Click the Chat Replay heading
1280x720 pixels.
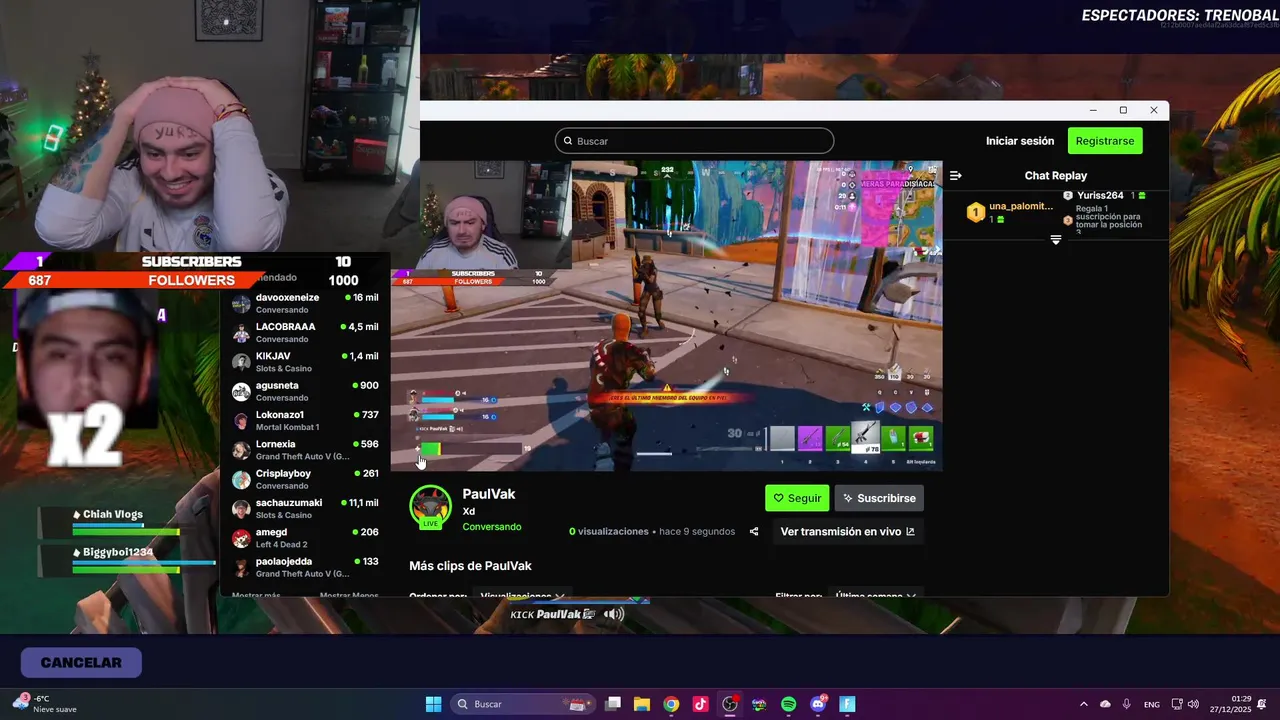click(x=1055, y=175)
